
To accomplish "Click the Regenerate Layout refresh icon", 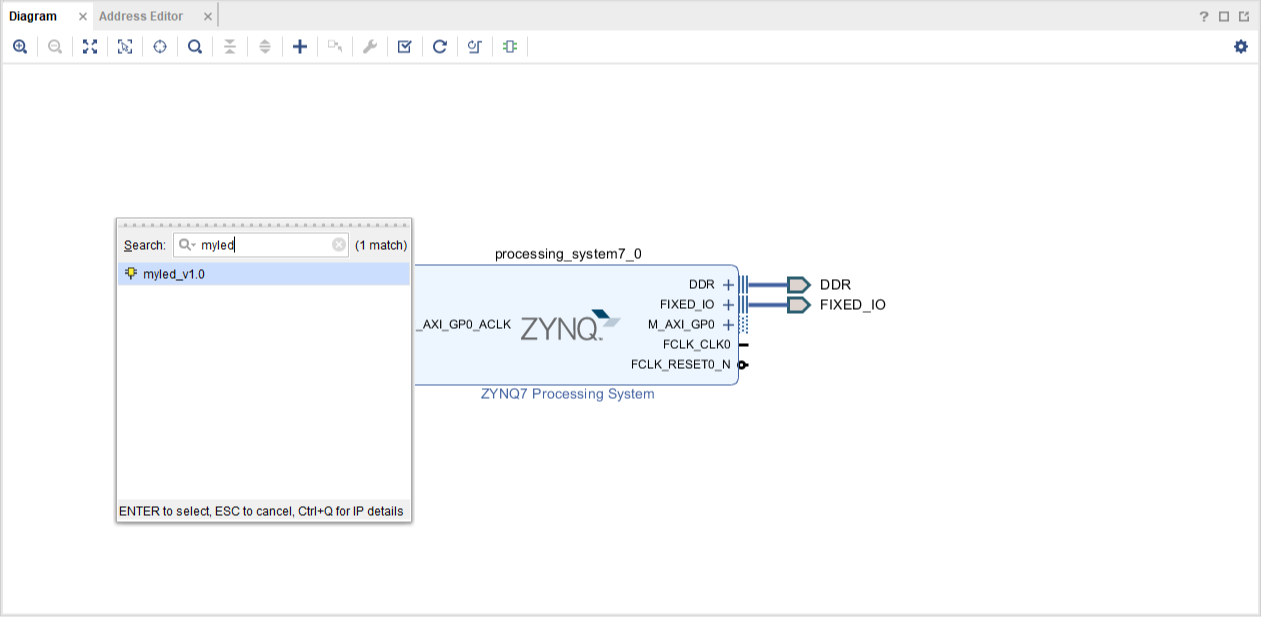I will [x=440, y=47].
